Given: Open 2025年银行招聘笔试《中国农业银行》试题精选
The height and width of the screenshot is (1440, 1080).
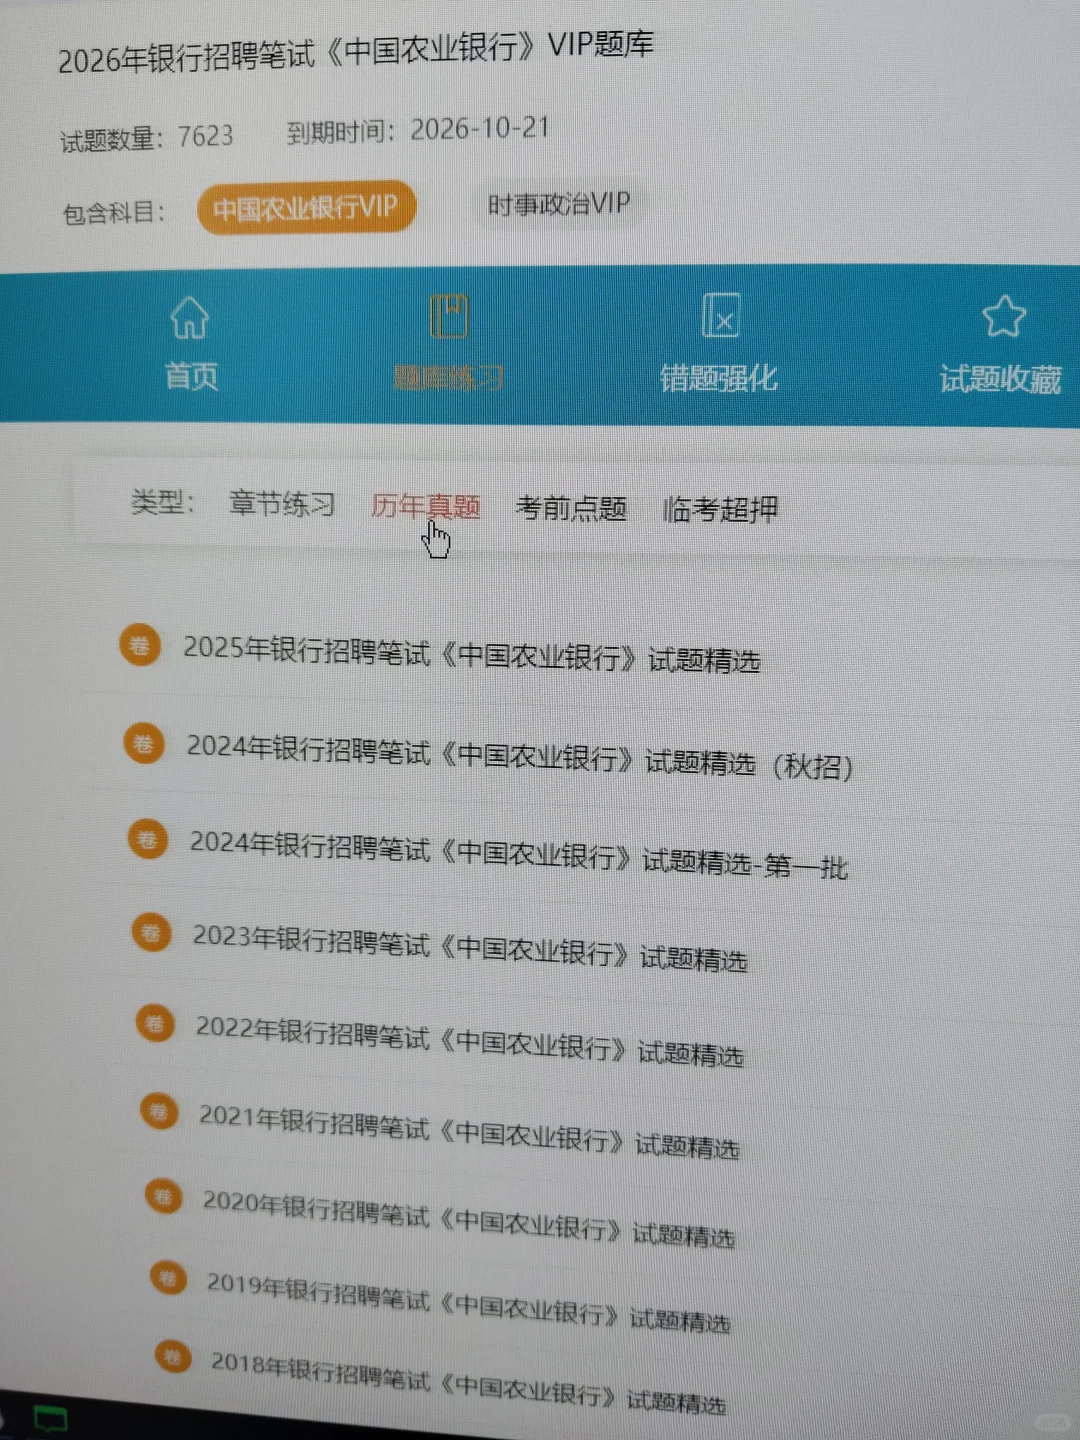Looking at the screenshot, I should coord(471,654).
